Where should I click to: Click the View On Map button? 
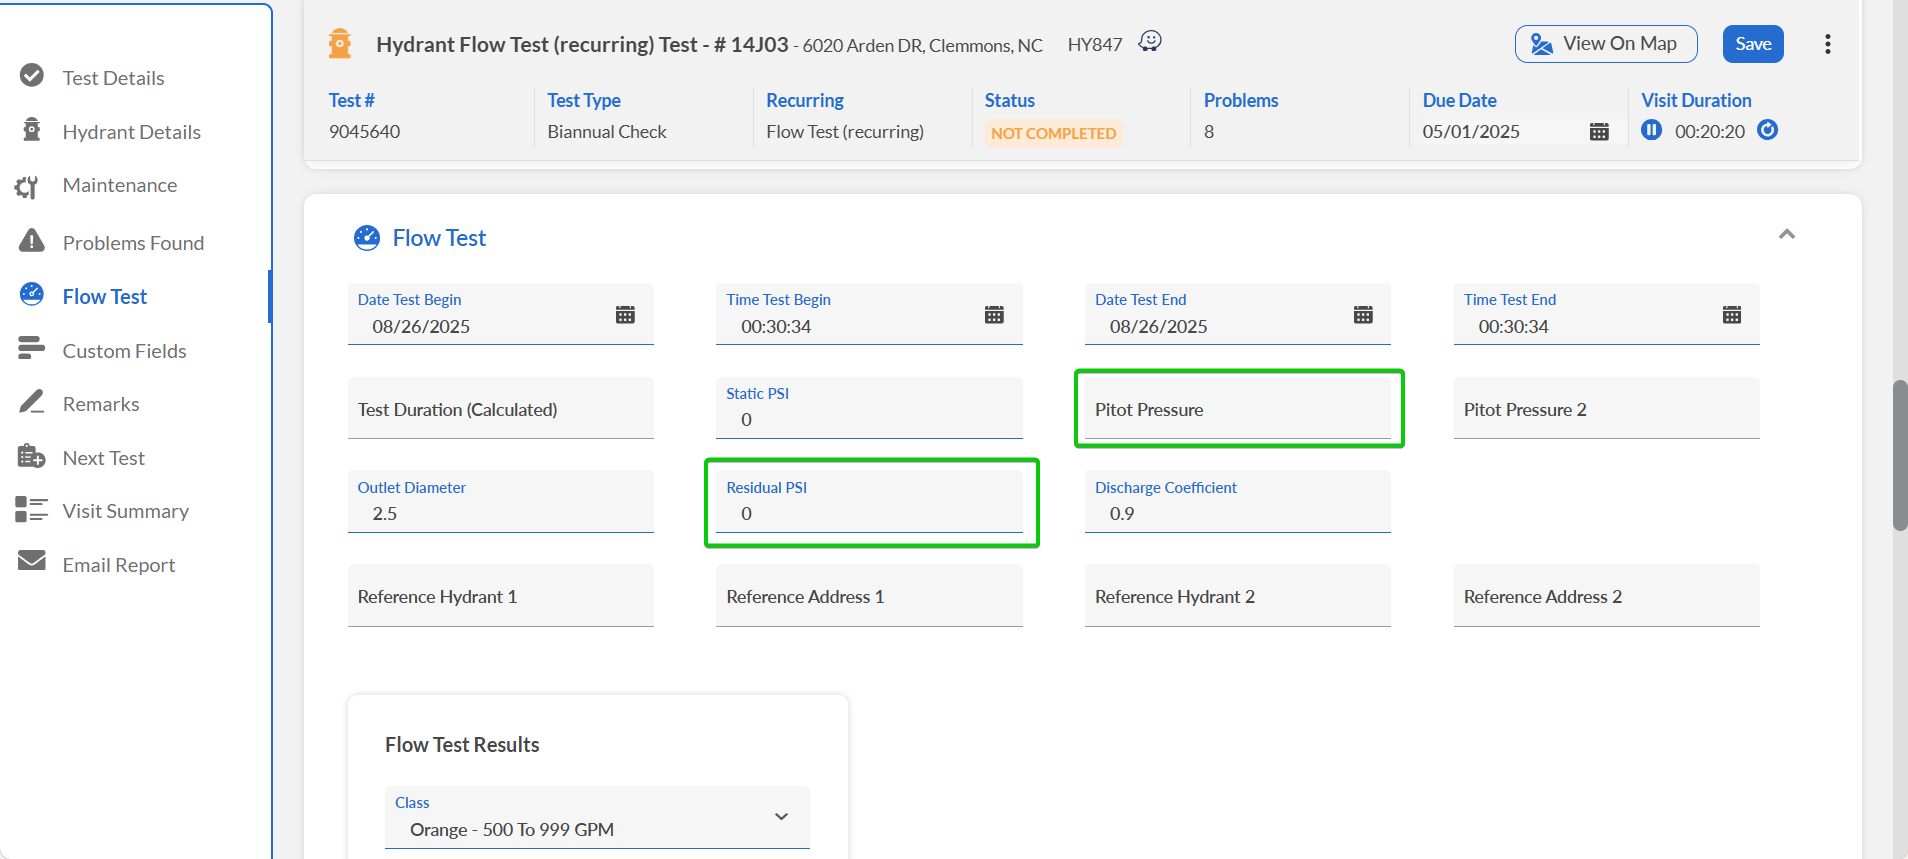click(x=1605, y=44)
